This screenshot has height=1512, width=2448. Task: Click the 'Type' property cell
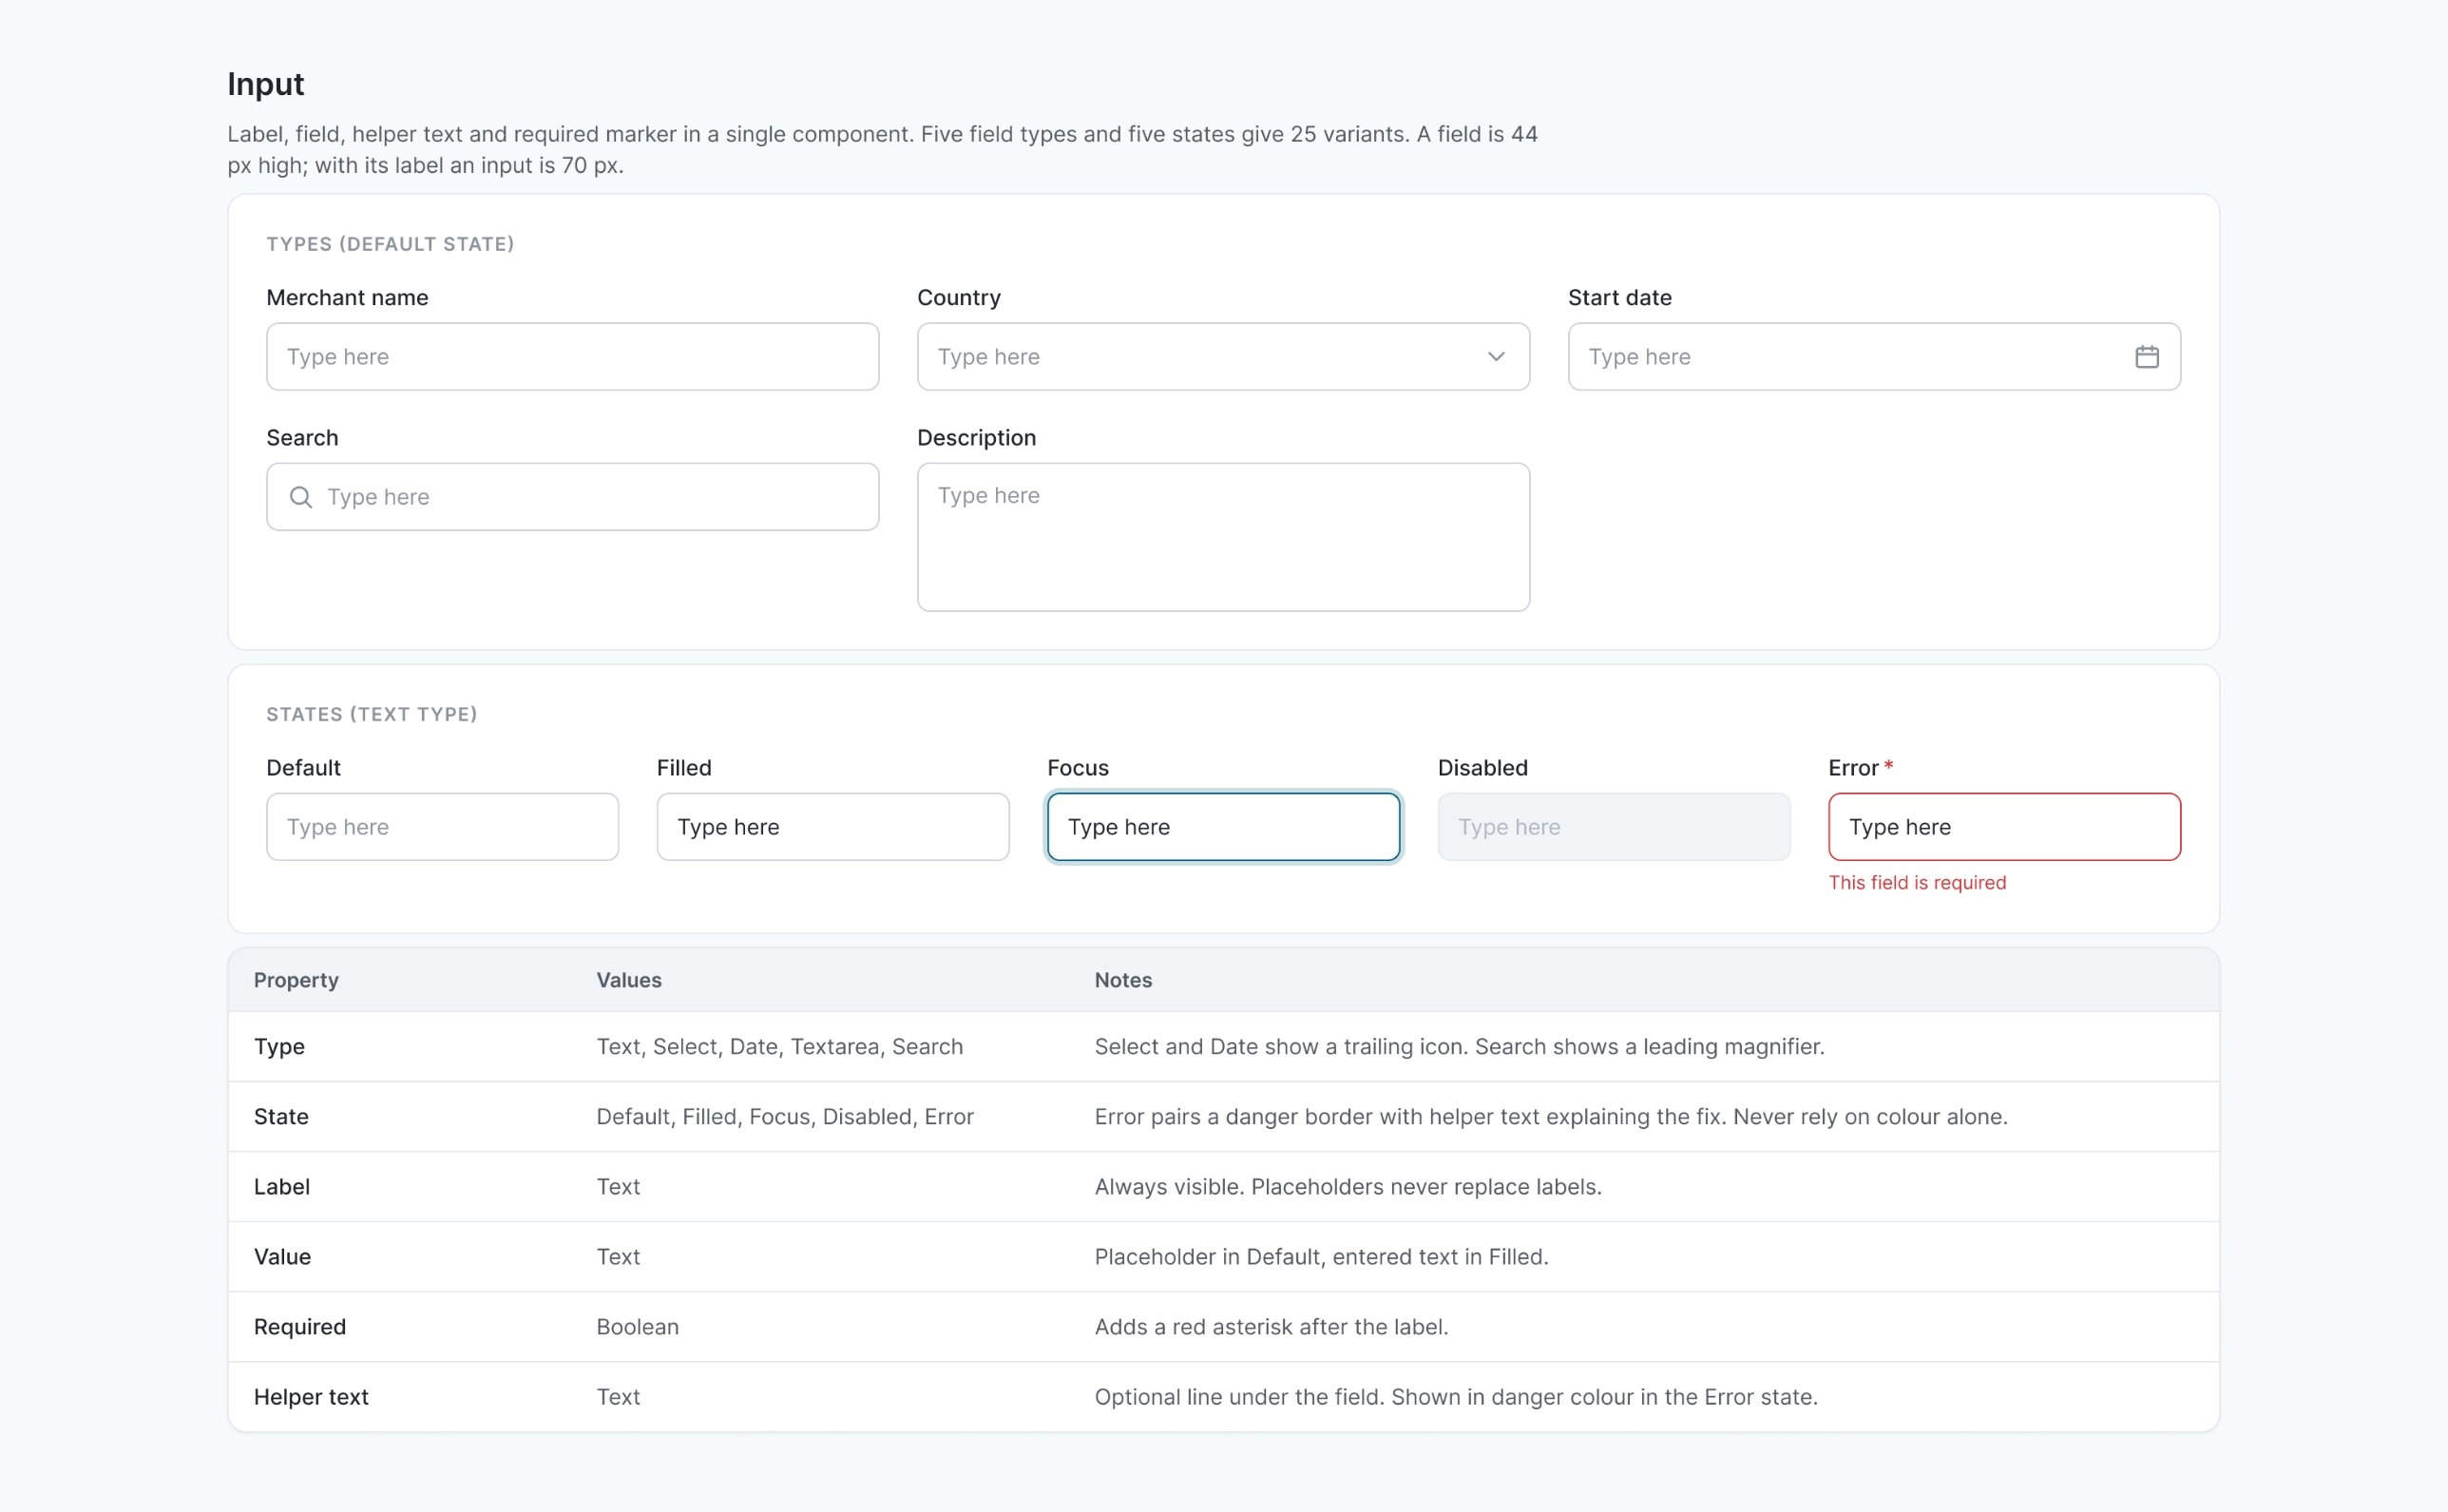[279, 1047]
